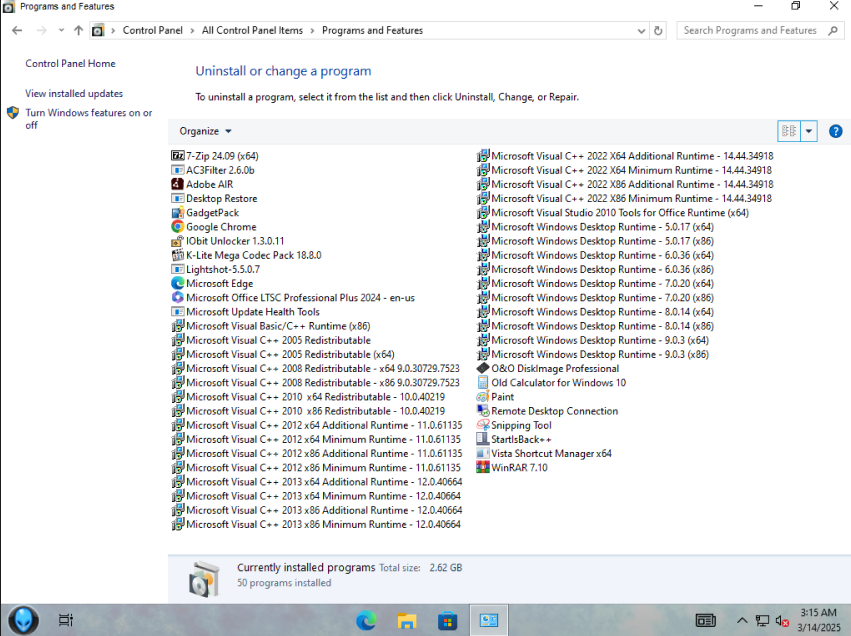The image size is (851, 636).
Task: Open Control Panel Home link
Action: (x=71, y=63)
